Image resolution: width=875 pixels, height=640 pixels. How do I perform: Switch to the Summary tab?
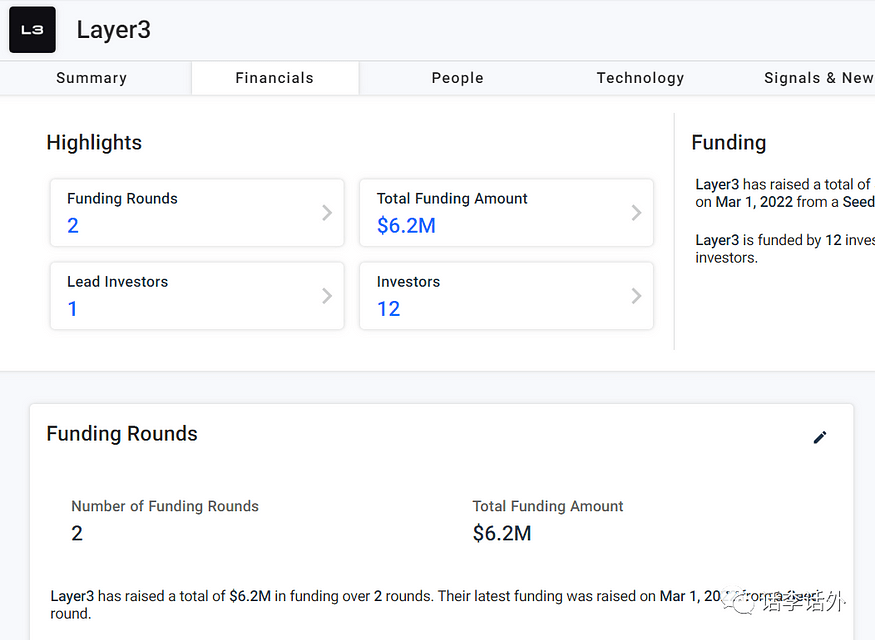coord(91,78)
